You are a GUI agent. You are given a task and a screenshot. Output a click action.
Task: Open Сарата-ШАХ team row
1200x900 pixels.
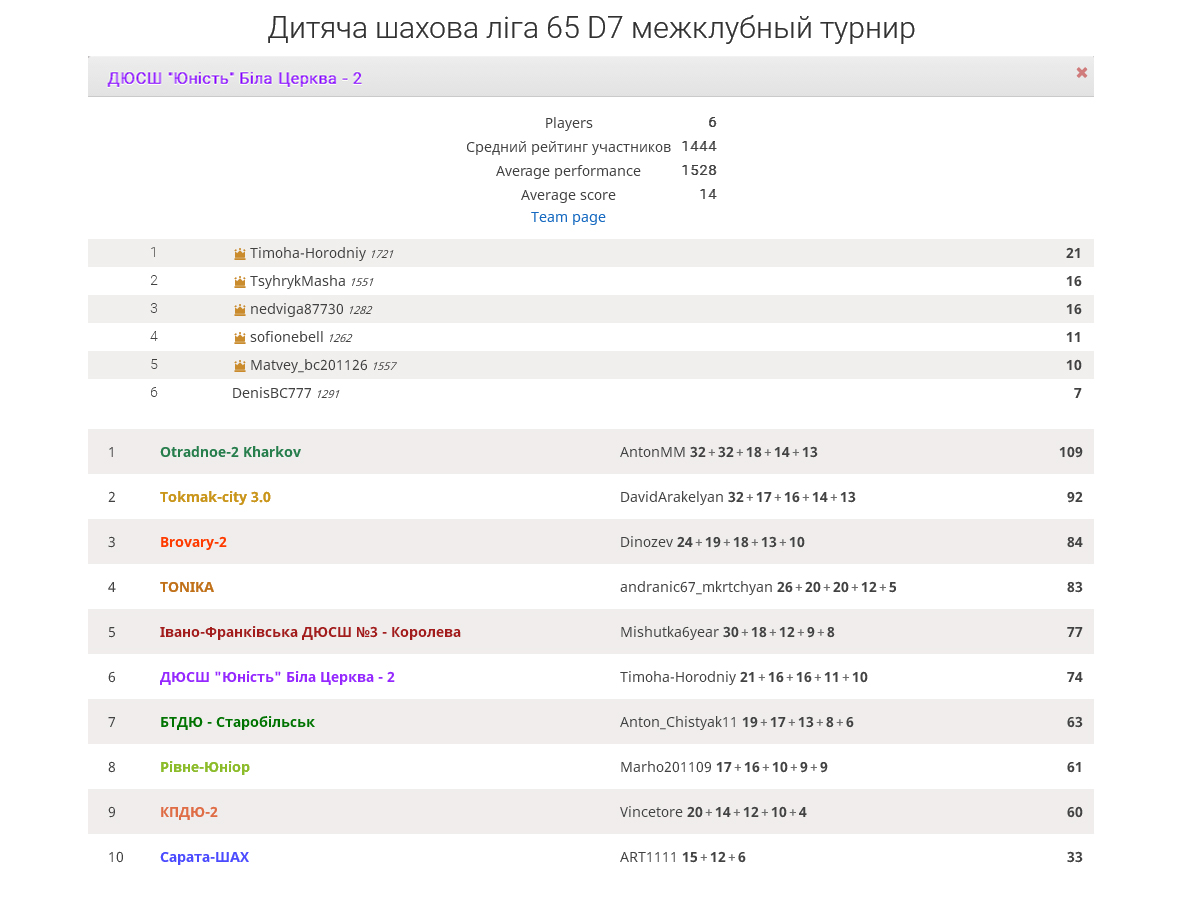pyautogui.click(x=204, y=857)
